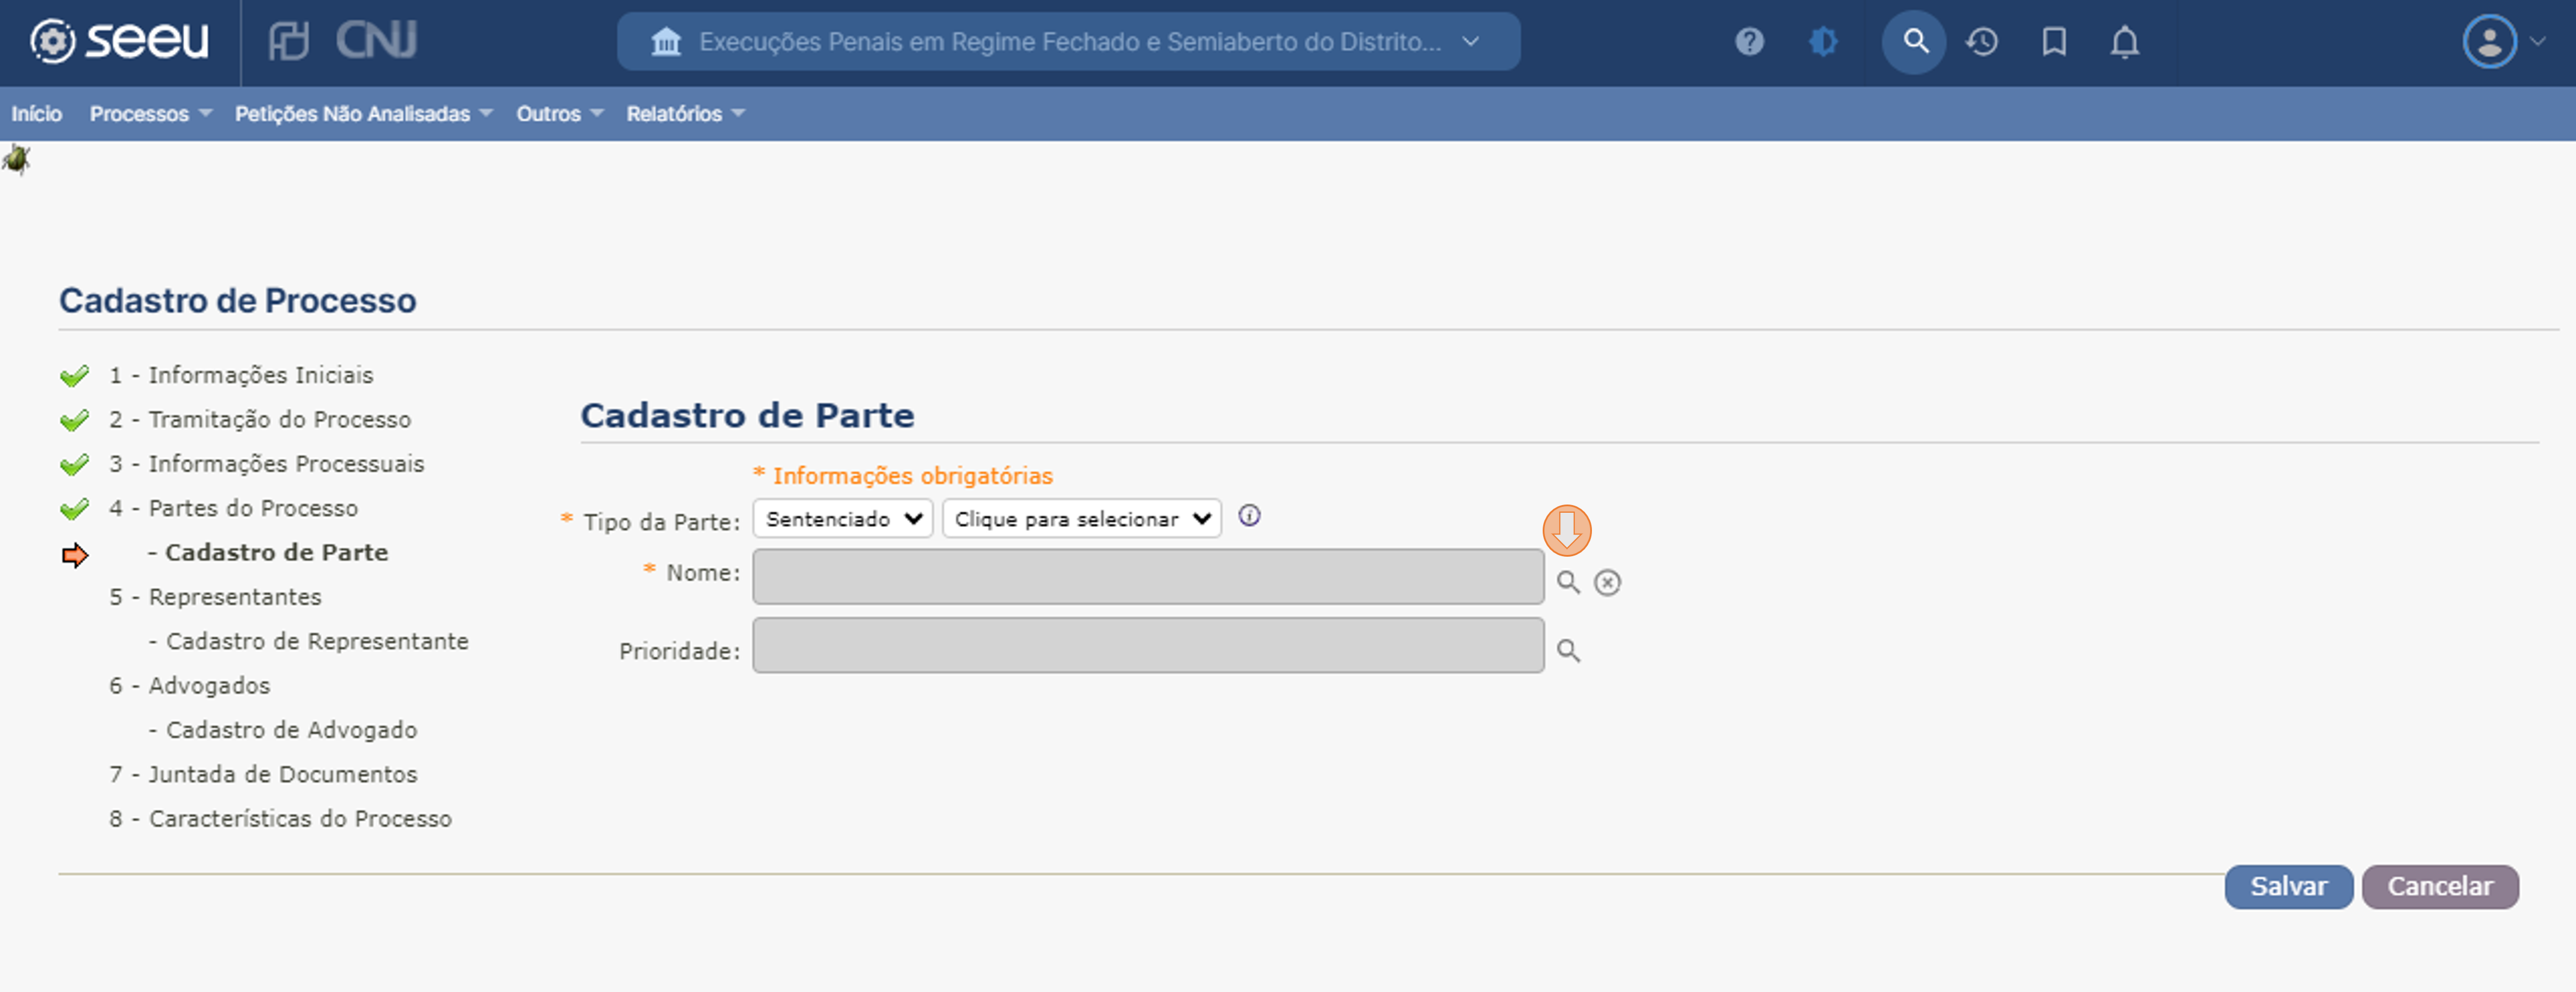This screenshot has width=2576, height=992.
Task: Open the notifications bell
Action: [x=2125, y=42]
